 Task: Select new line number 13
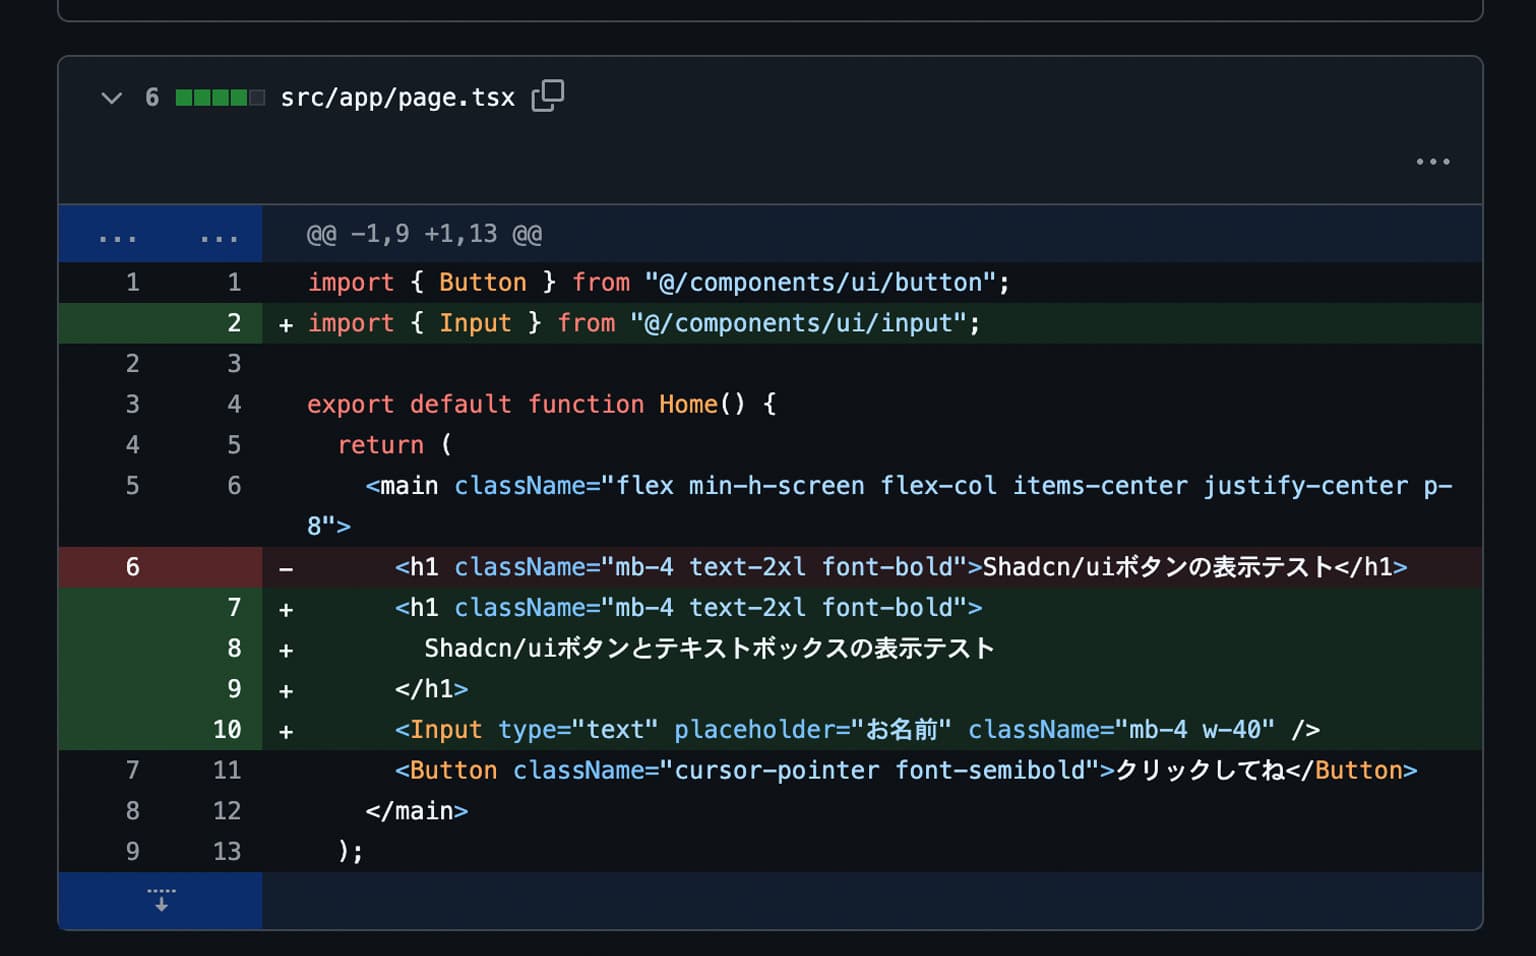tap(227, 852)
